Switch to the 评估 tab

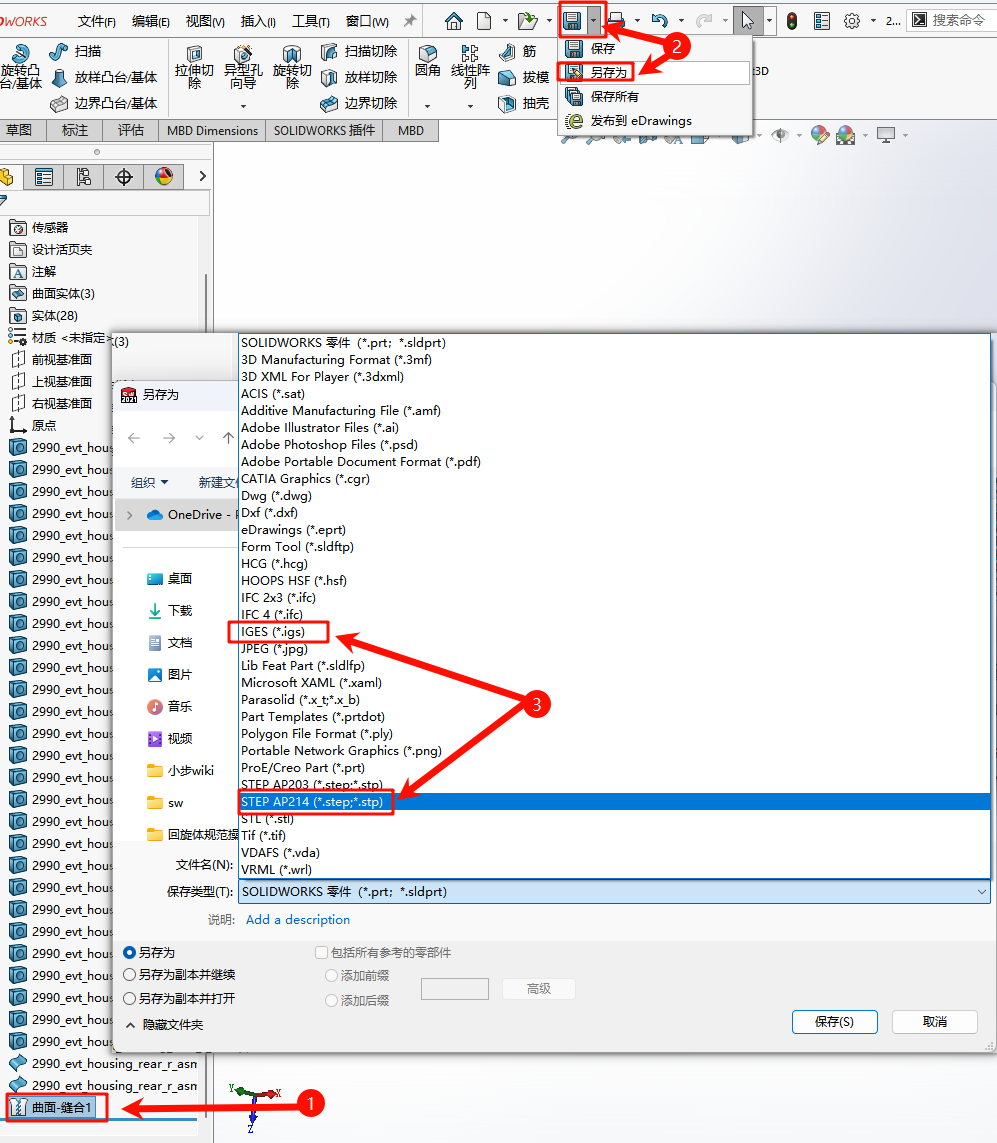(130, 130)
